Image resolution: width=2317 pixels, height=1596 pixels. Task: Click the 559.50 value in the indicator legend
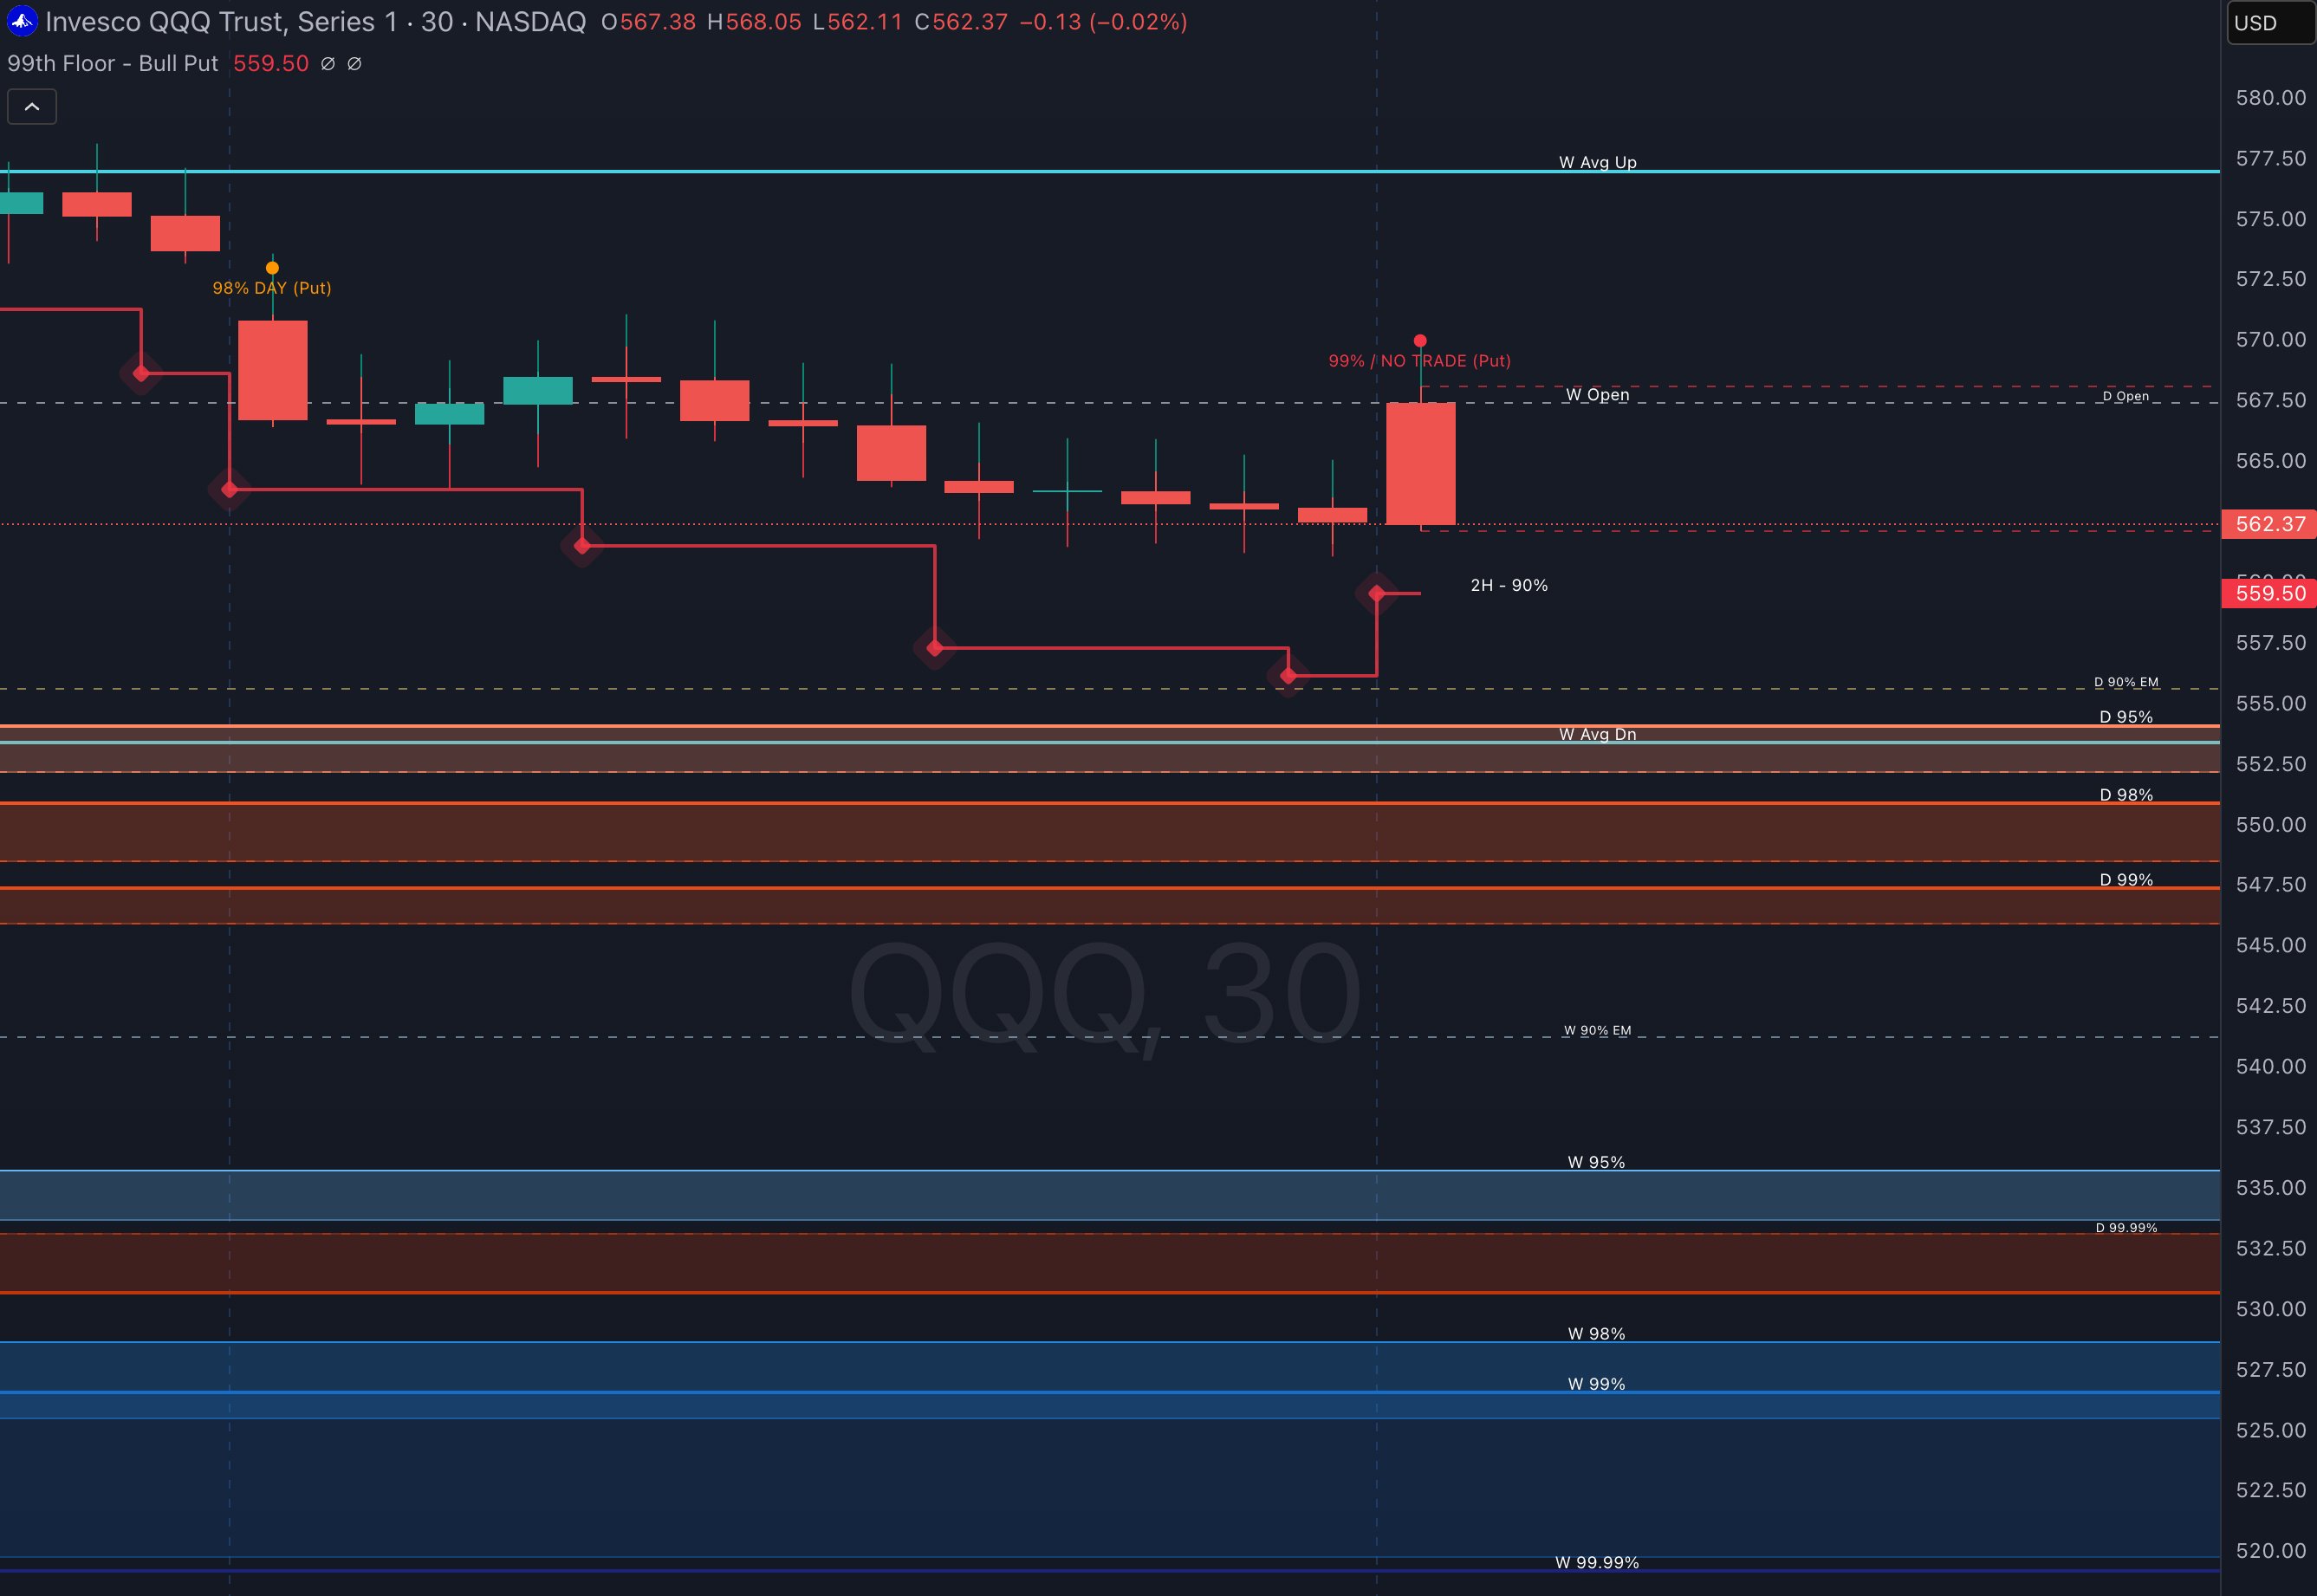pyautogui.click(x=271, y=63)
